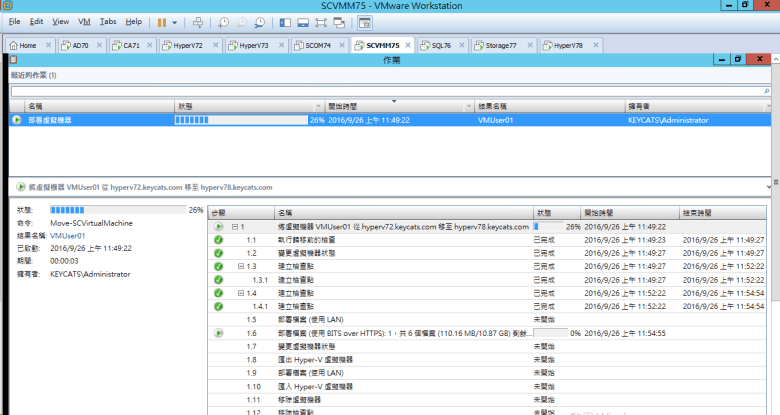Open the snapshot manager toolbar icon
Image resolution: width=780 pixels, height=415 pixels.
(260, 21)
